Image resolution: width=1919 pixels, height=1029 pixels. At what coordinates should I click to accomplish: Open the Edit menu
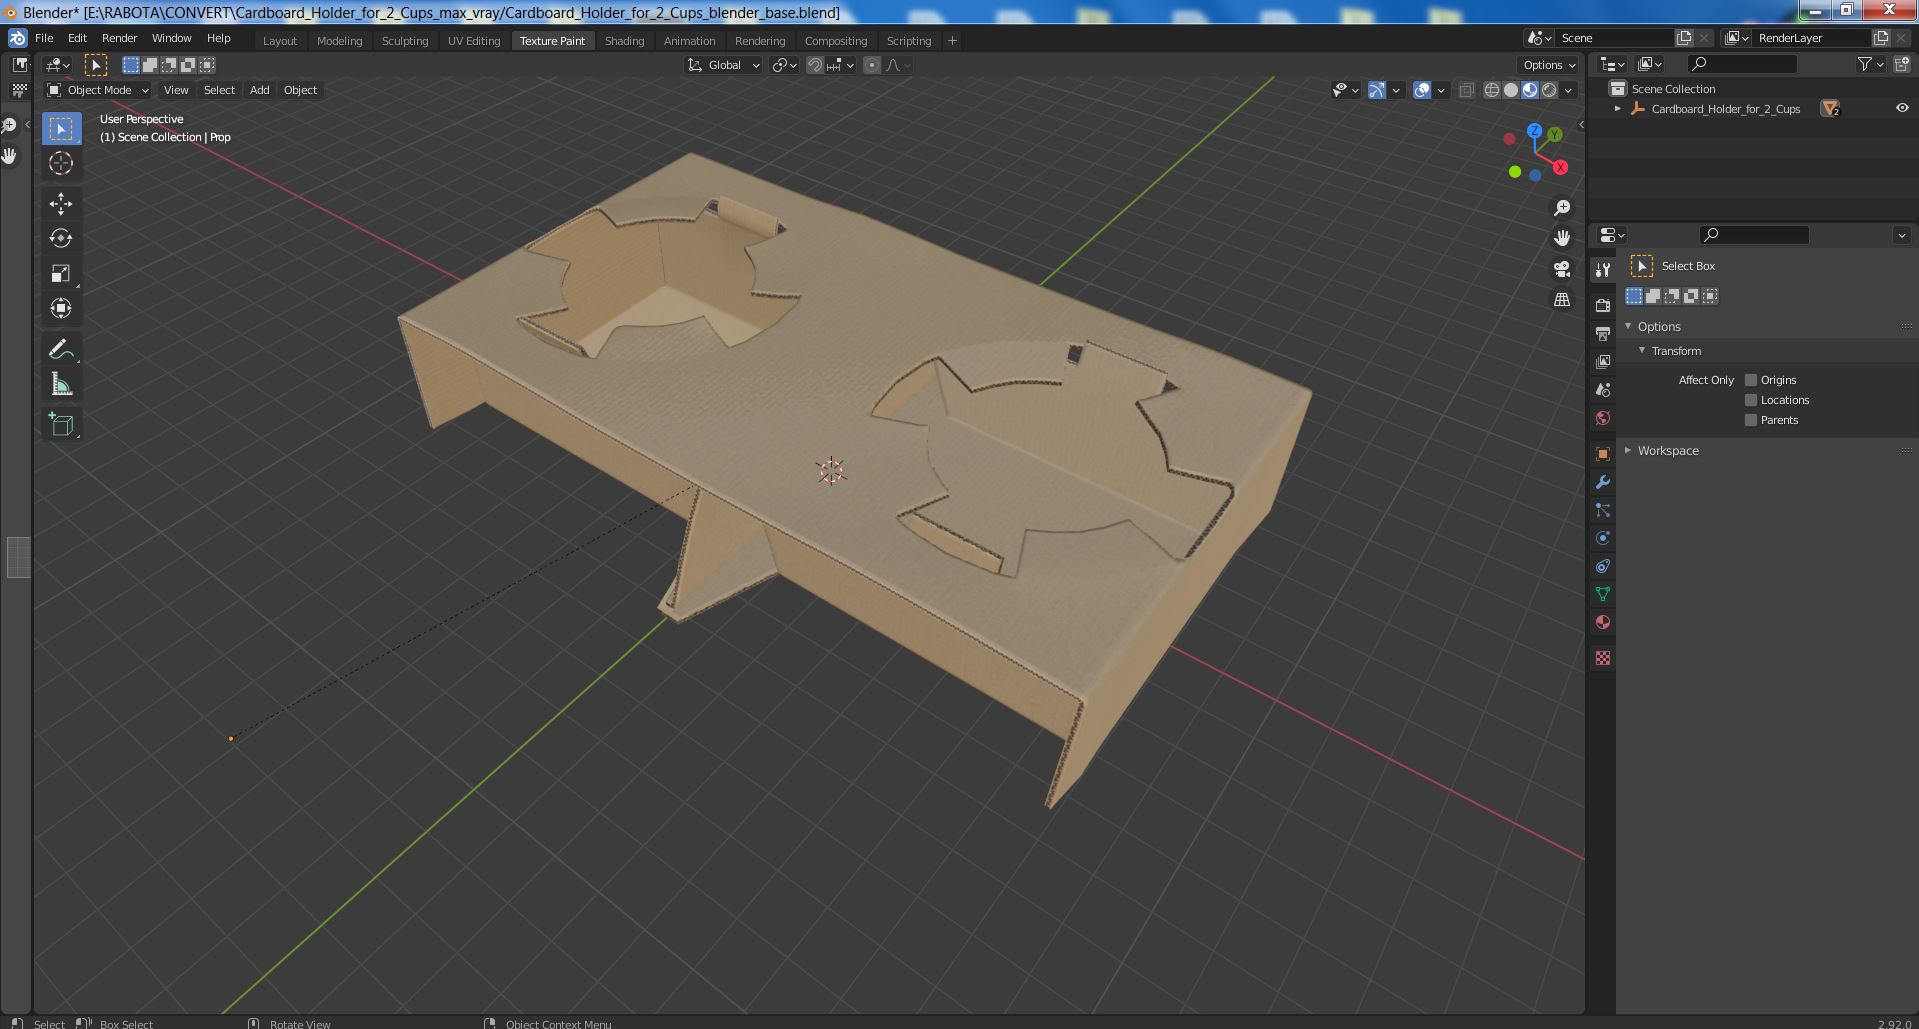[x=77, y=38]
